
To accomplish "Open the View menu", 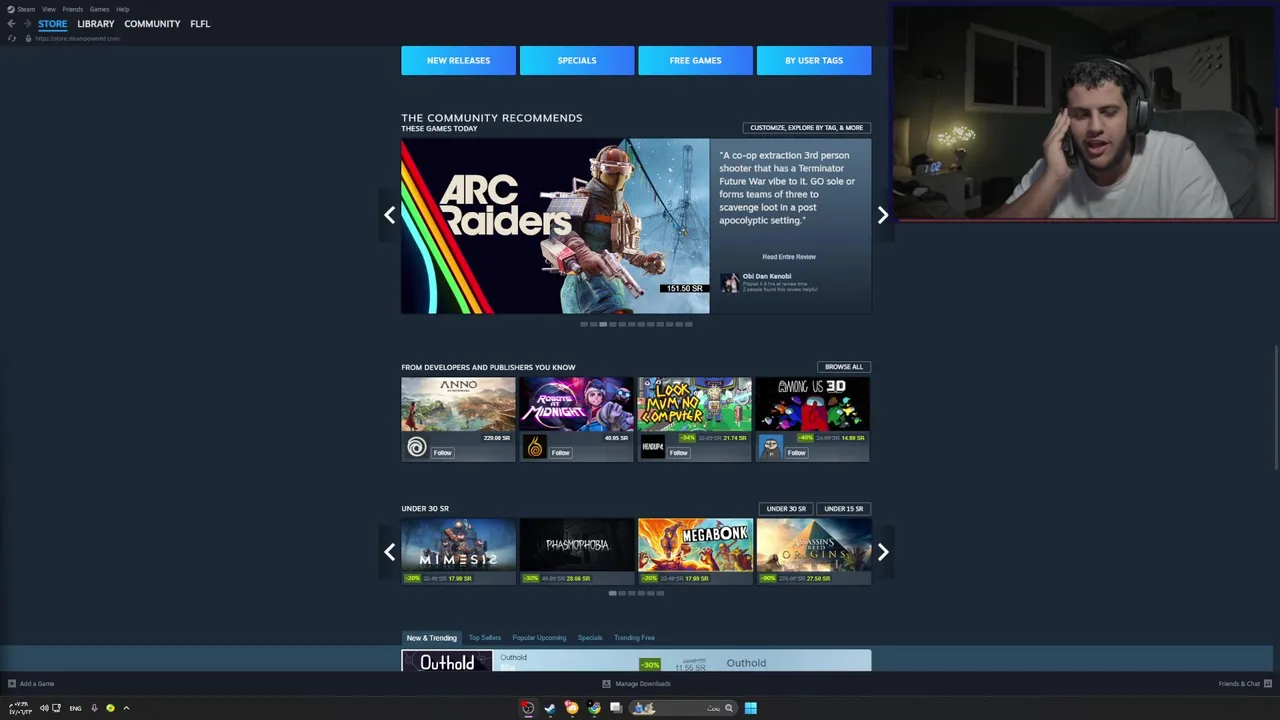I will 48,9.
